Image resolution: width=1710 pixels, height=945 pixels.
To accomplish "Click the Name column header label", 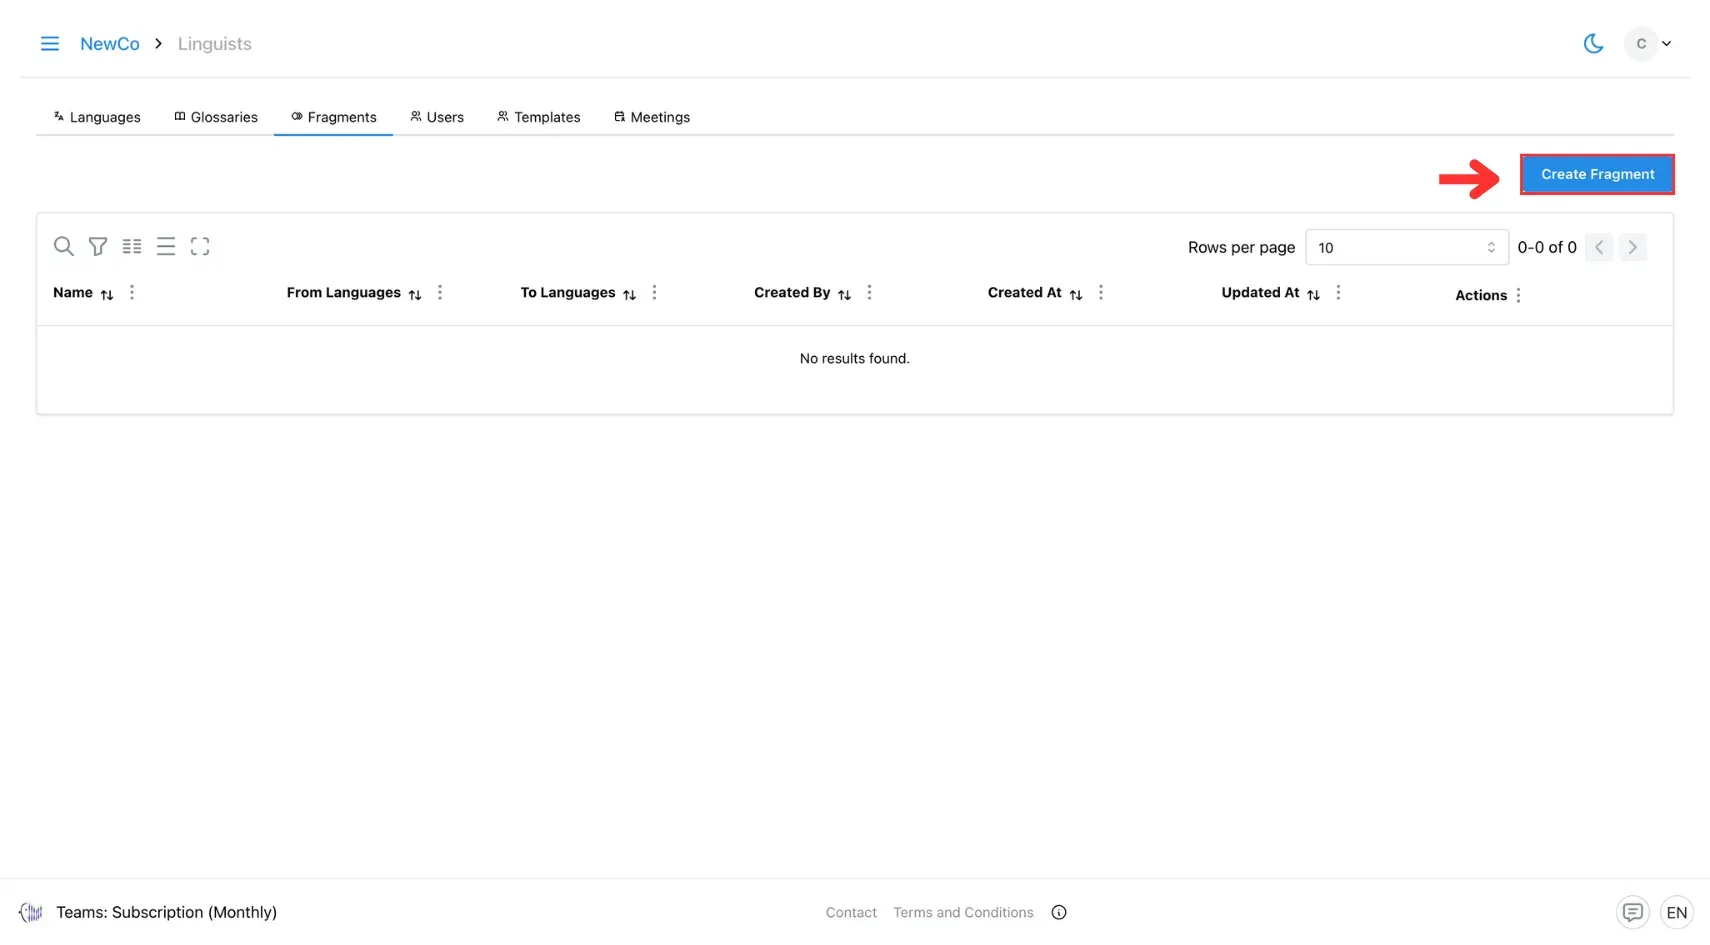I will coord(73,293).
